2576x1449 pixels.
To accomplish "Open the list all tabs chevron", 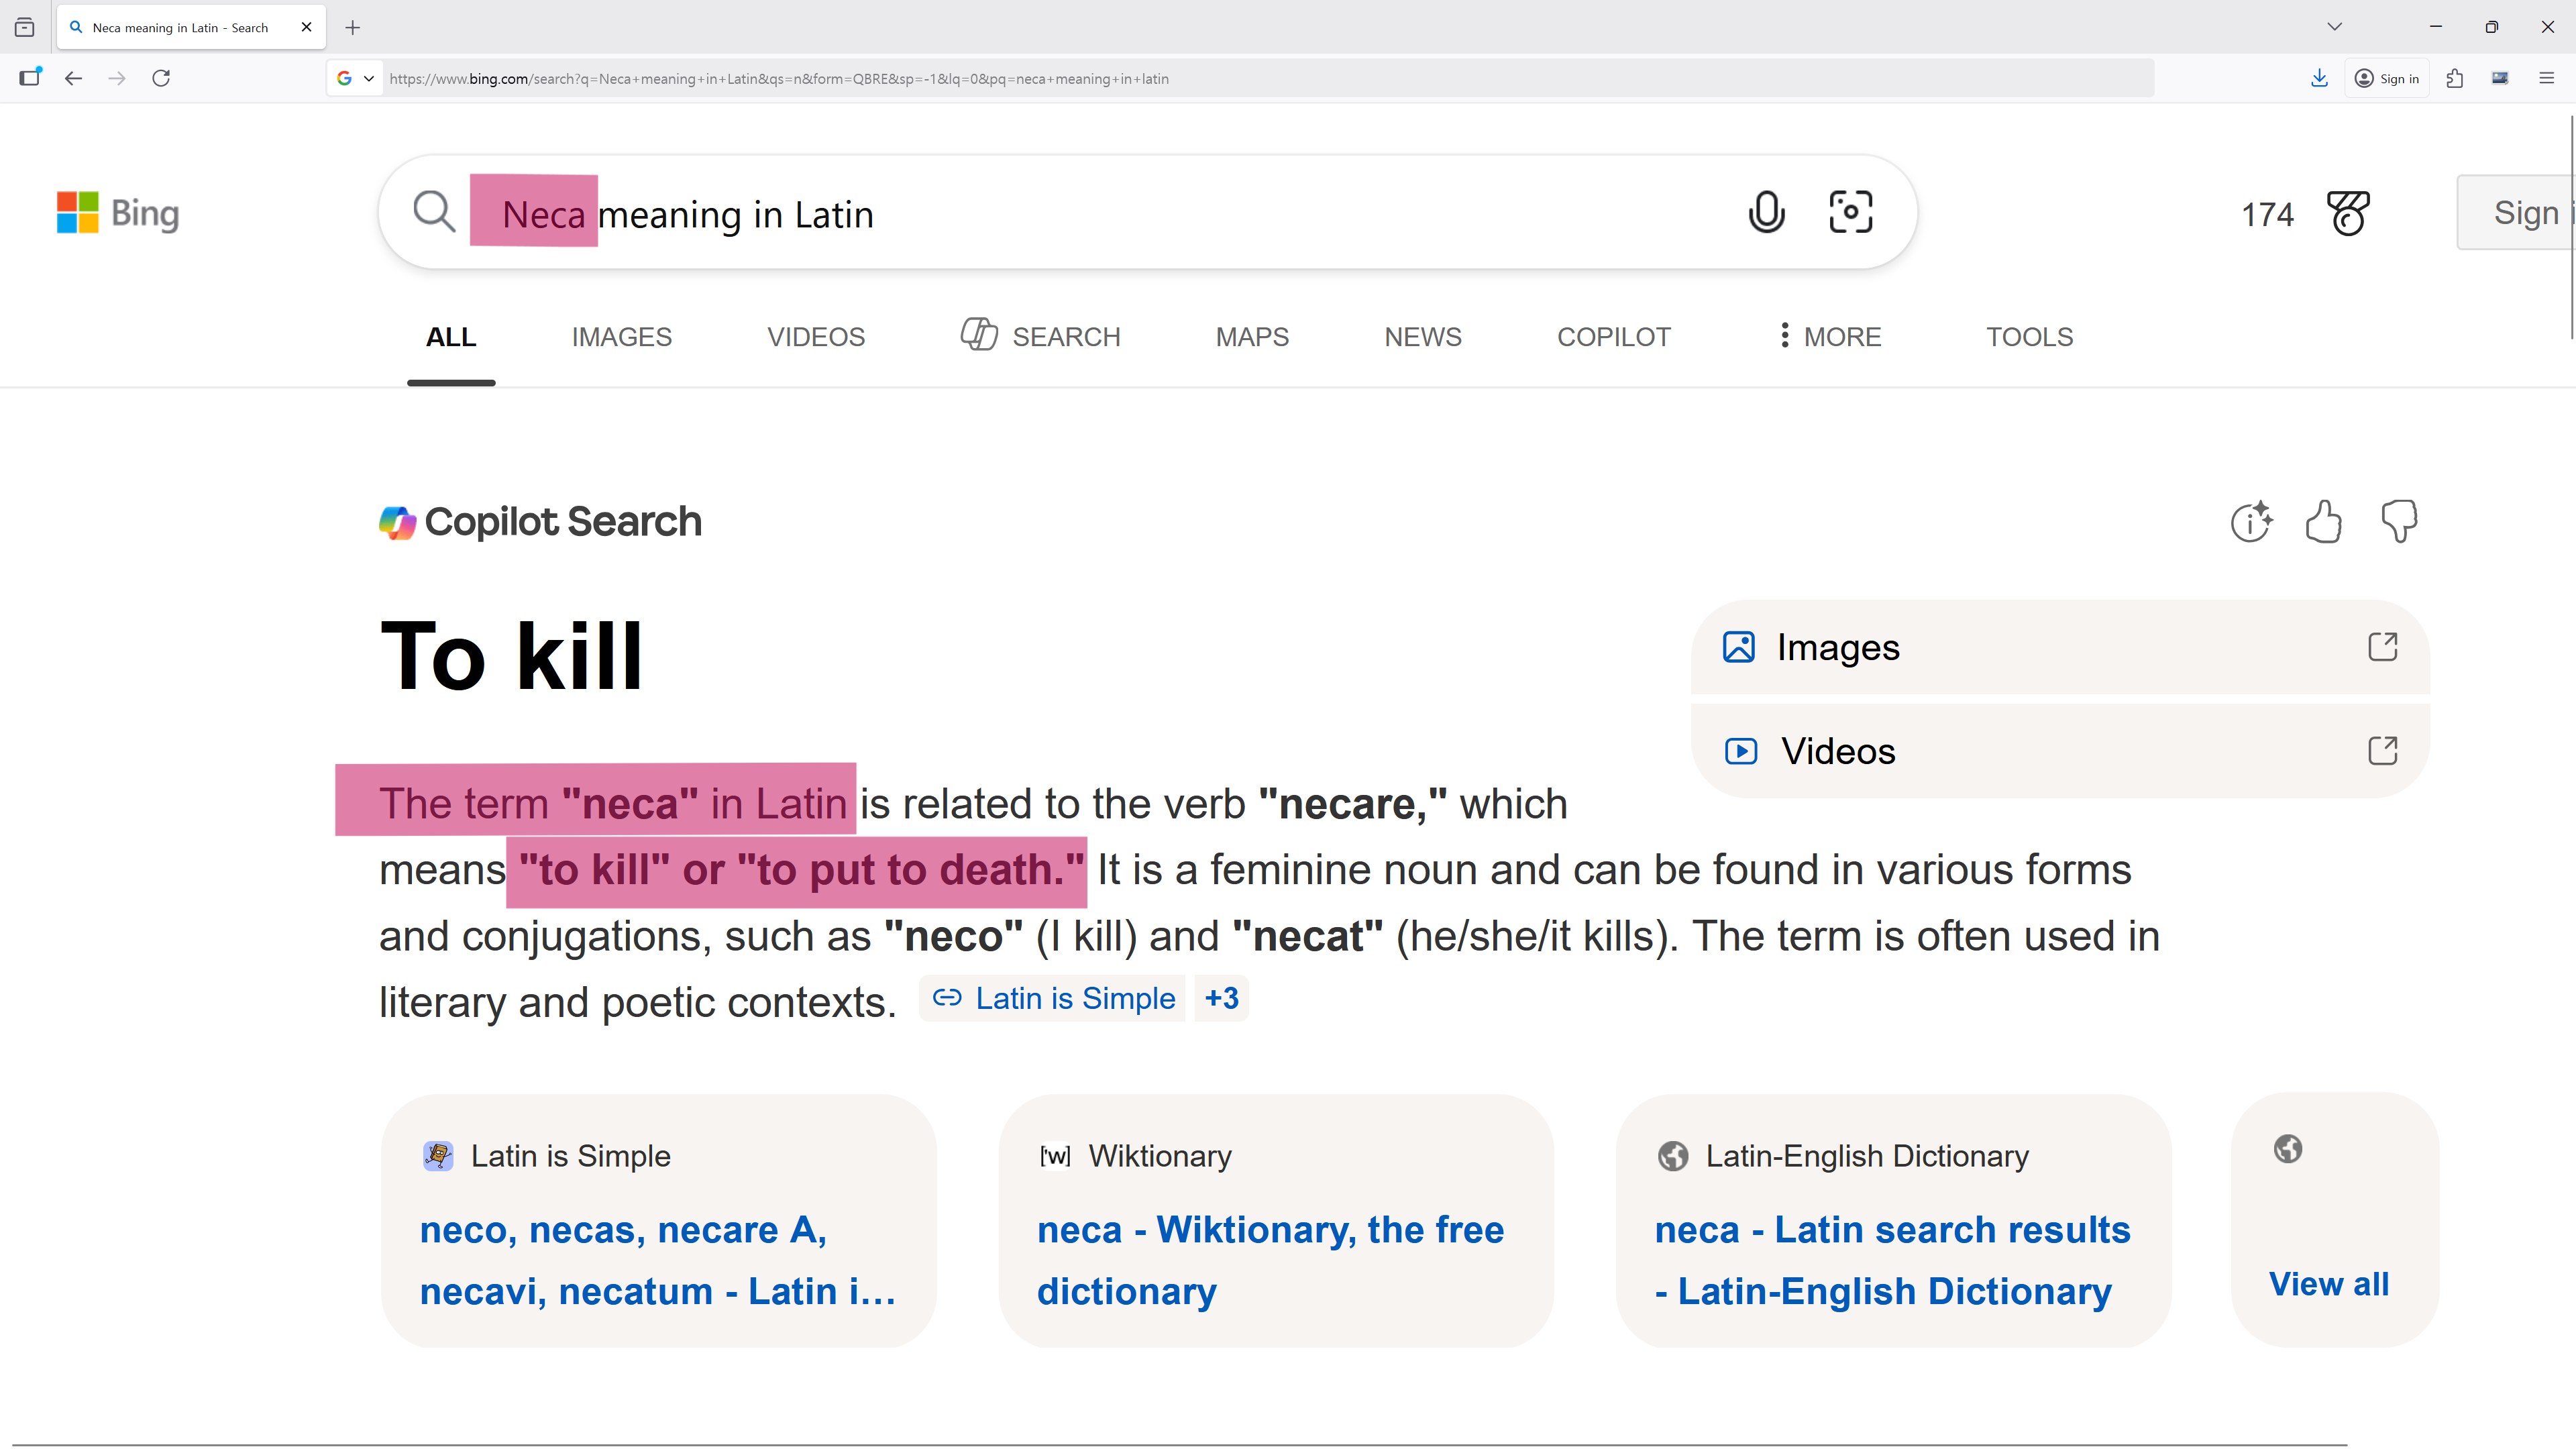I will (2334, 27).
